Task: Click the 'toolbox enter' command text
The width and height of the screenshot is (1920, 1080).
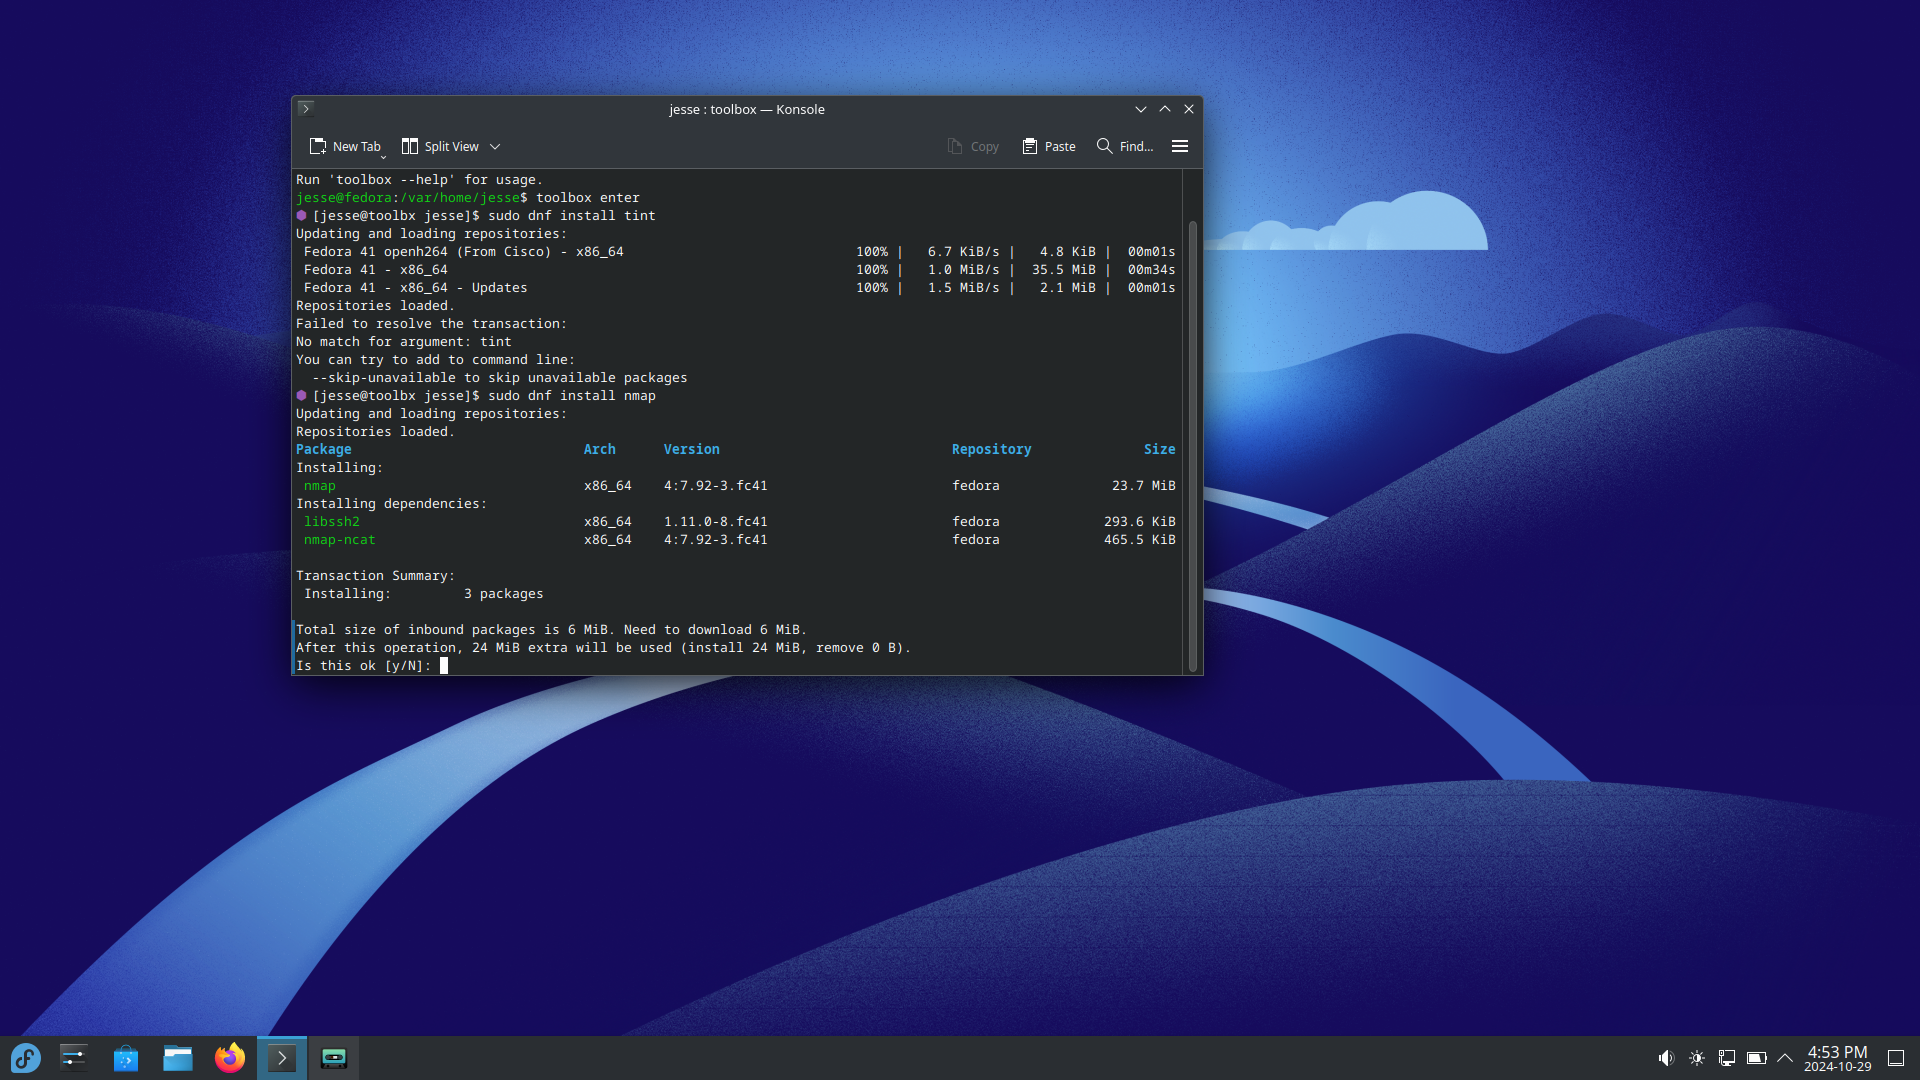Action: click(588, 198)
